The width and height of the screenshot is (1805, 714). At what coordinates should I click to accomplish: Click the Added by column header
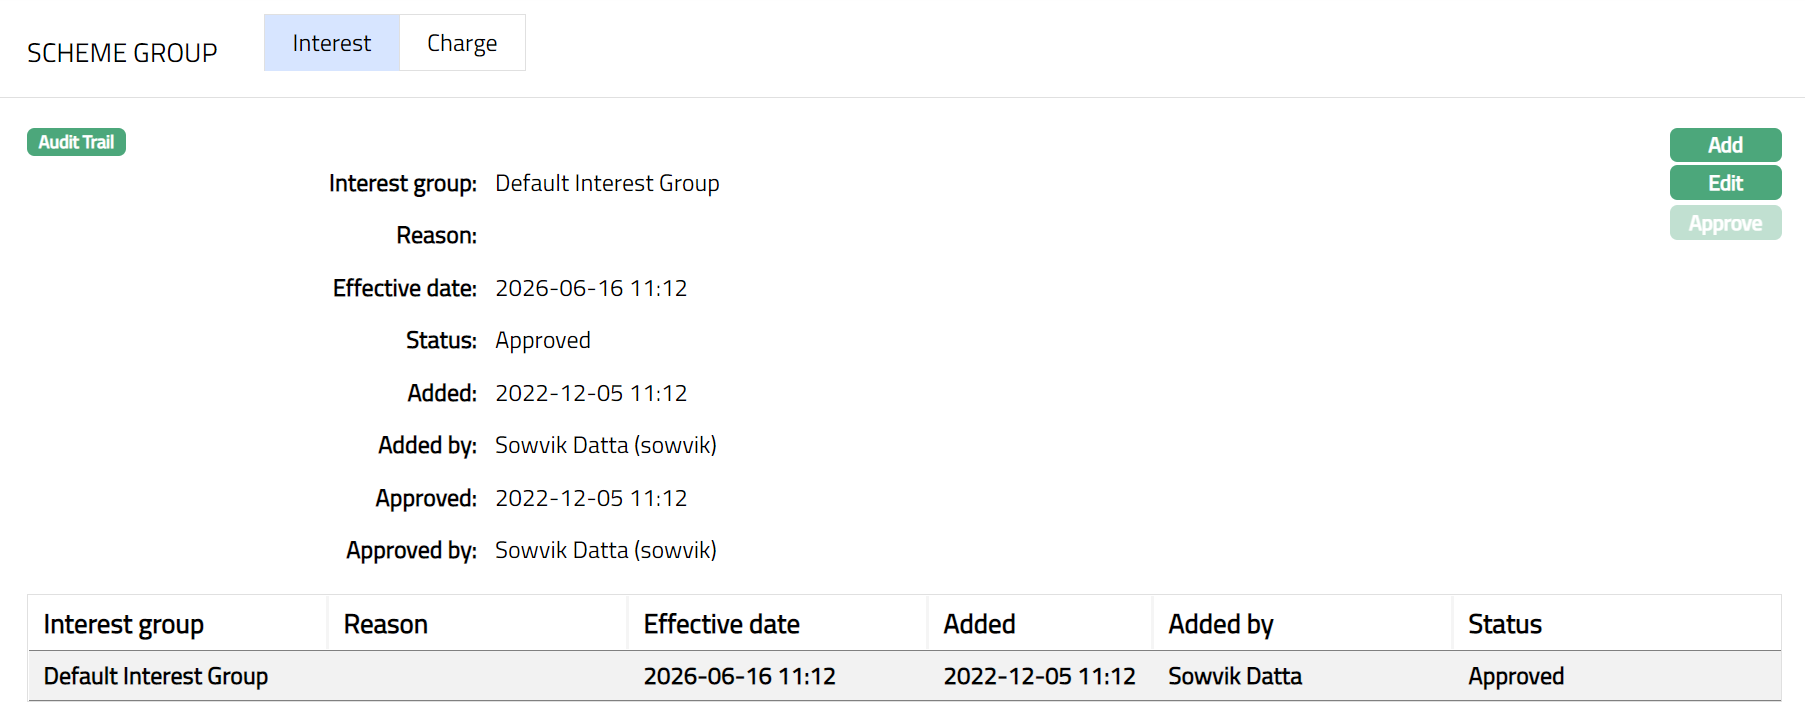1220,624
